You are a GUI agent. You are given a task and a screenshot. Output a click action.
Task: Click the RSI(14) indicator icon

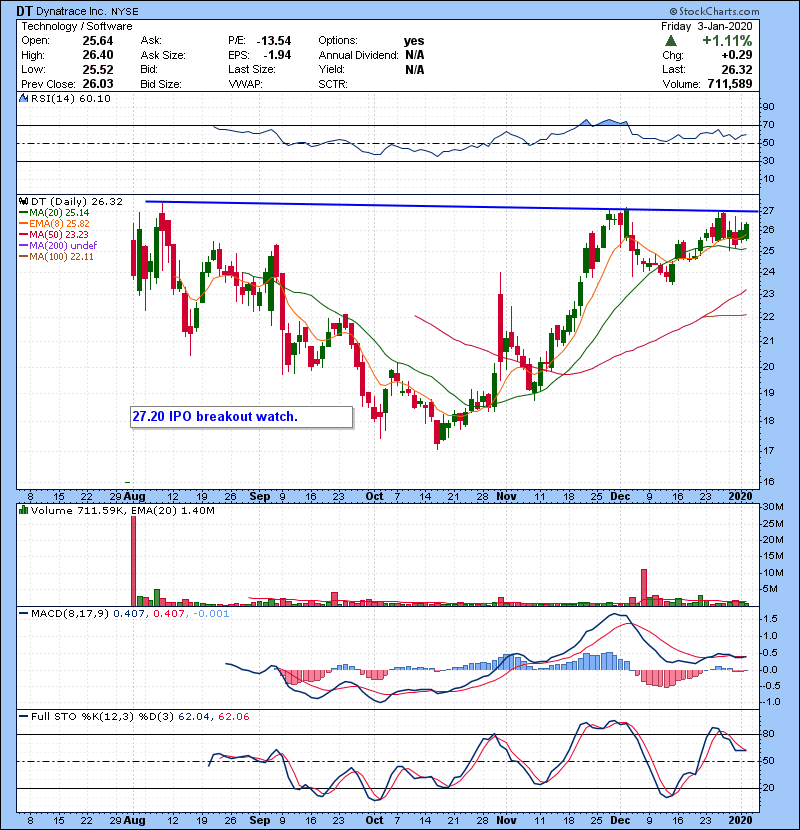coord(23,98)
